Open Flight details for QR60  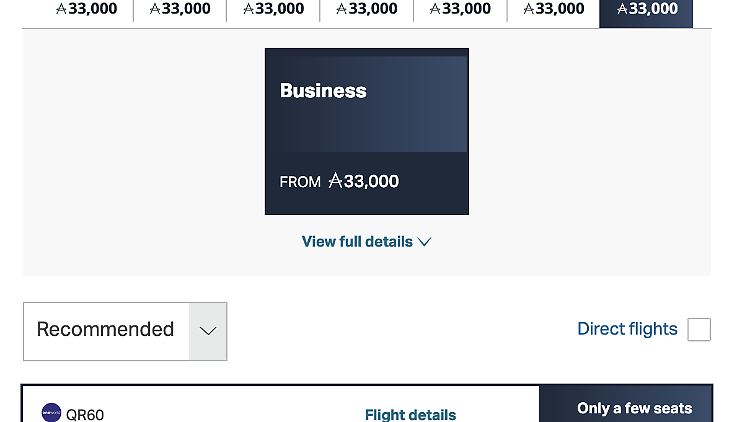[x=410, y=414]
